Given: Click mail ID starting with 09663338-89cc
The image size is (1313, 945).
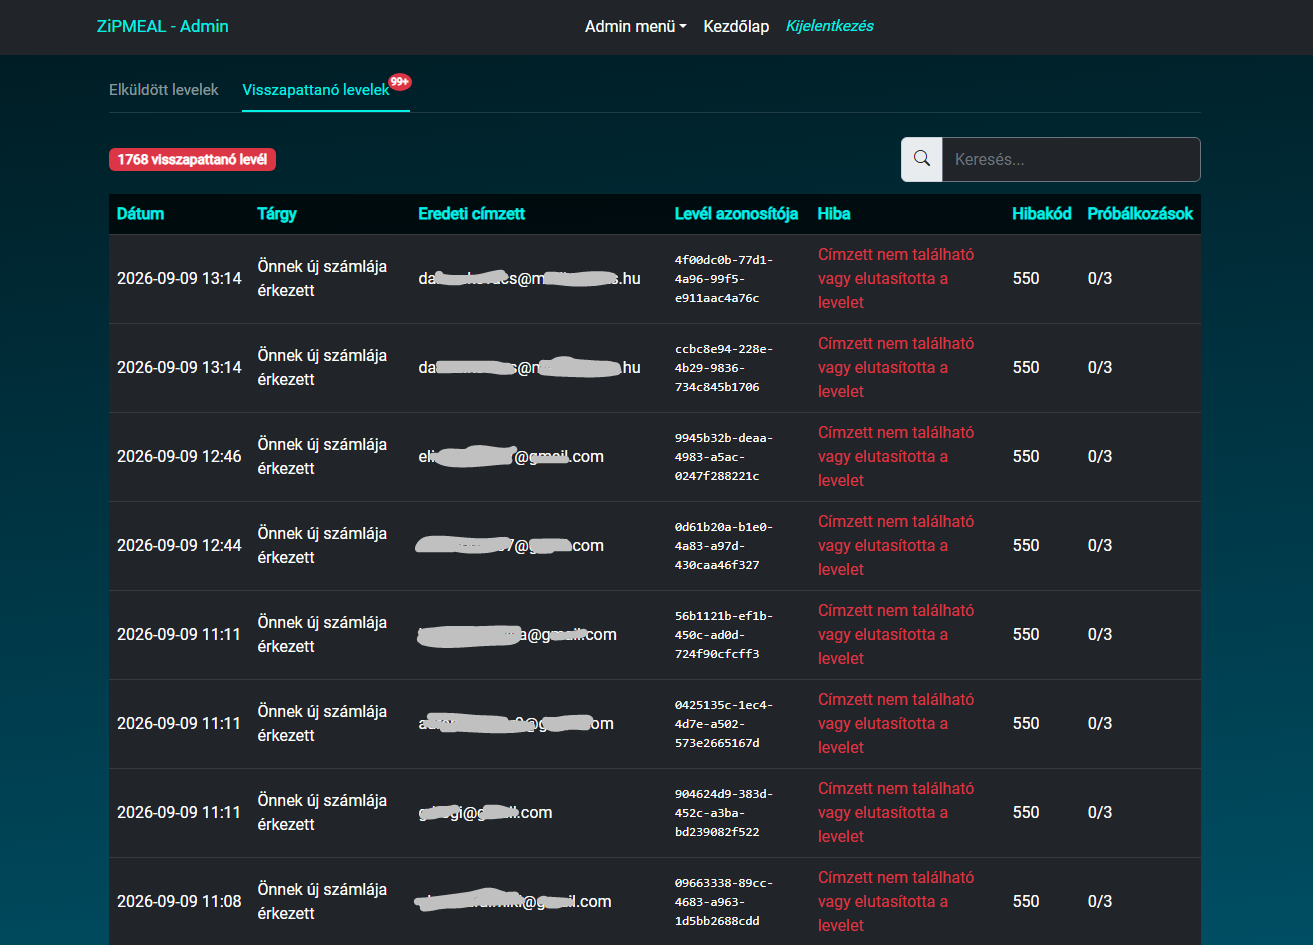Looking at the screenshot, I should [724, 902].
